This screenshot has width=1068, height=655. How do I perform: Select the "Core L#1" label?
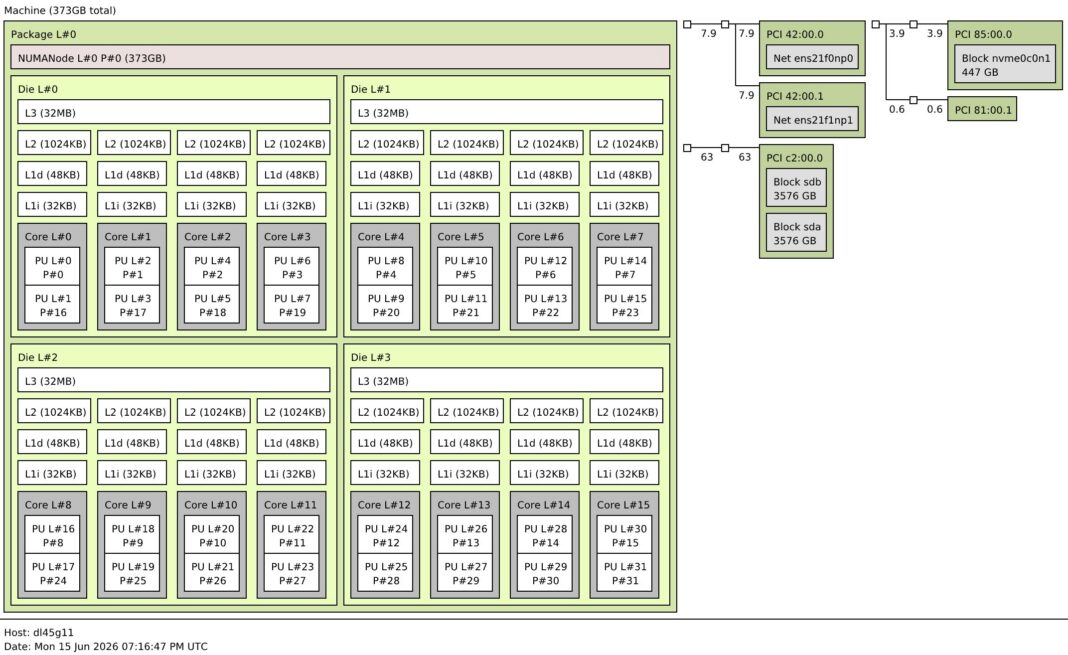pyautogui.click(x=127, y=237)
